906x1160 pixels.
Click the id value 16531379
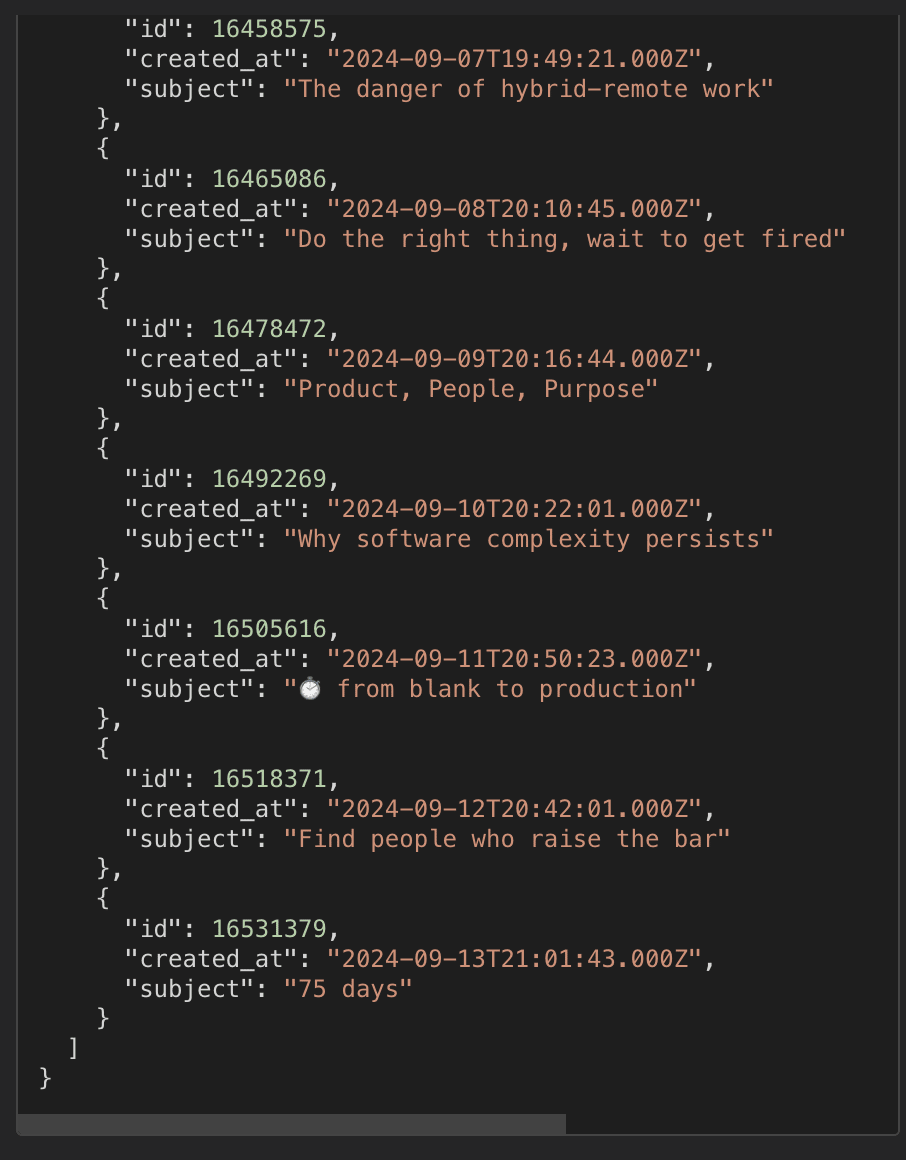269,928
